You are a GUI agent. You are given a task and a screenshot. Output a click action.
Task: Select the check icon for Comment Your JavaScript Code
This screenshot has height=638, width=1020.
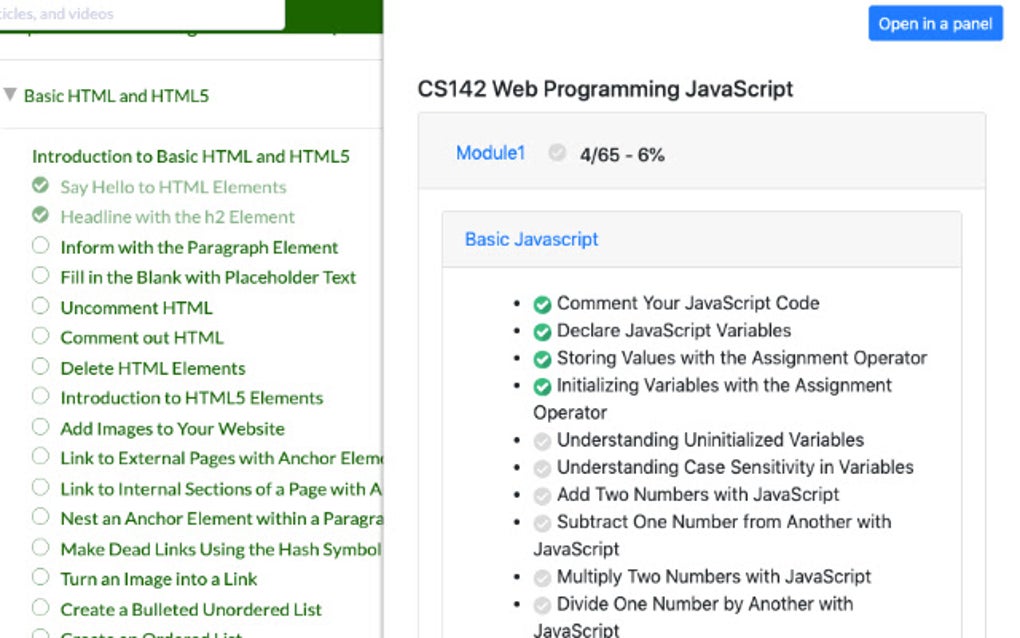[543, 303]
